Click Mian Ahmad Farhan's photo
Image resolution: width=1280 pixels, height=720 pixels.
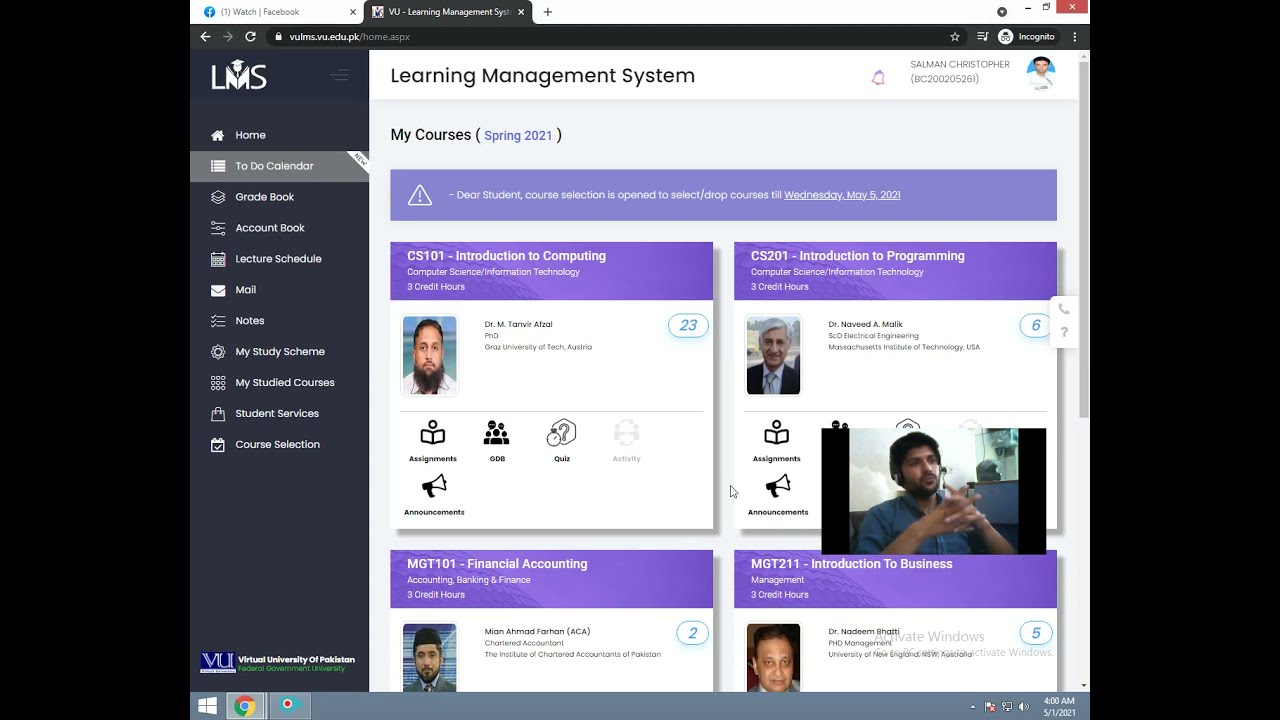pyautogui.click(x=429, y=657)
